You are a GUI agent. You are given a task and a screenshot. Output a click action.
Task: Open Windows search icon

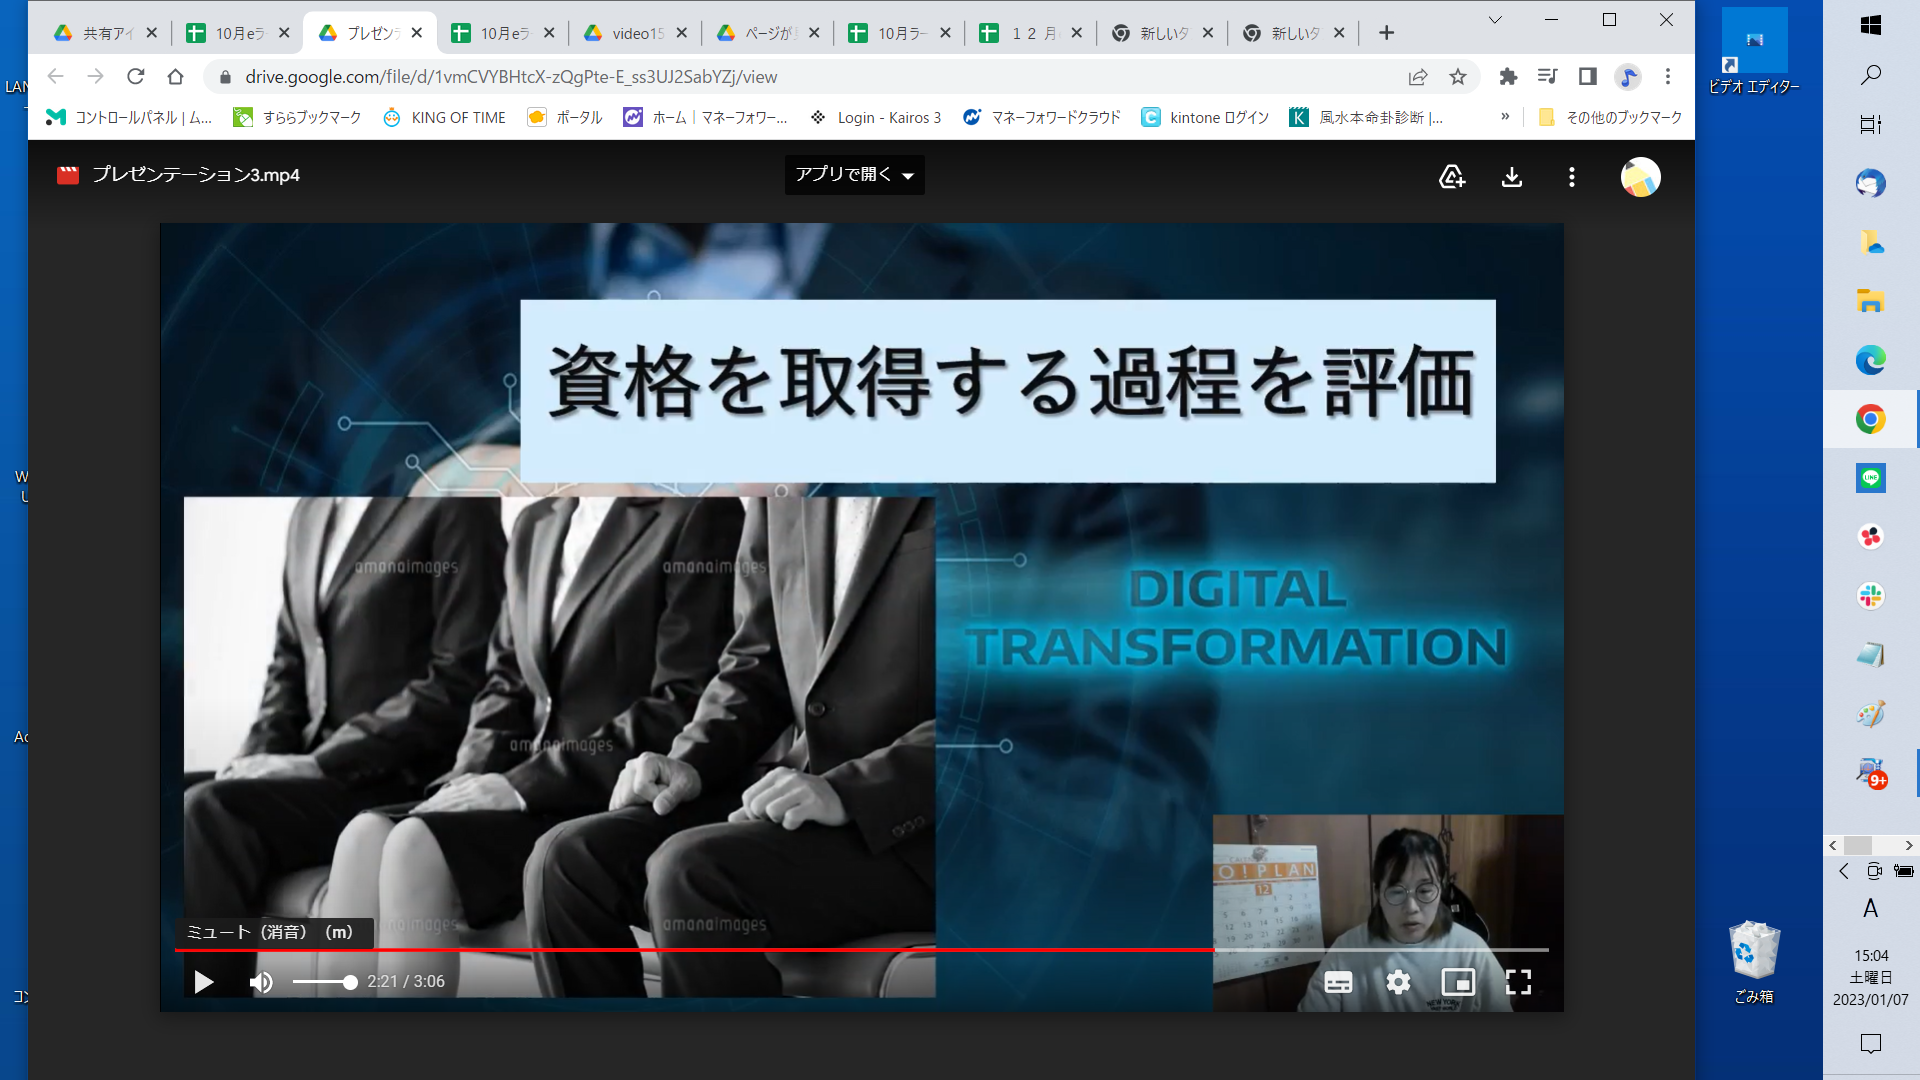[1871, 75]
